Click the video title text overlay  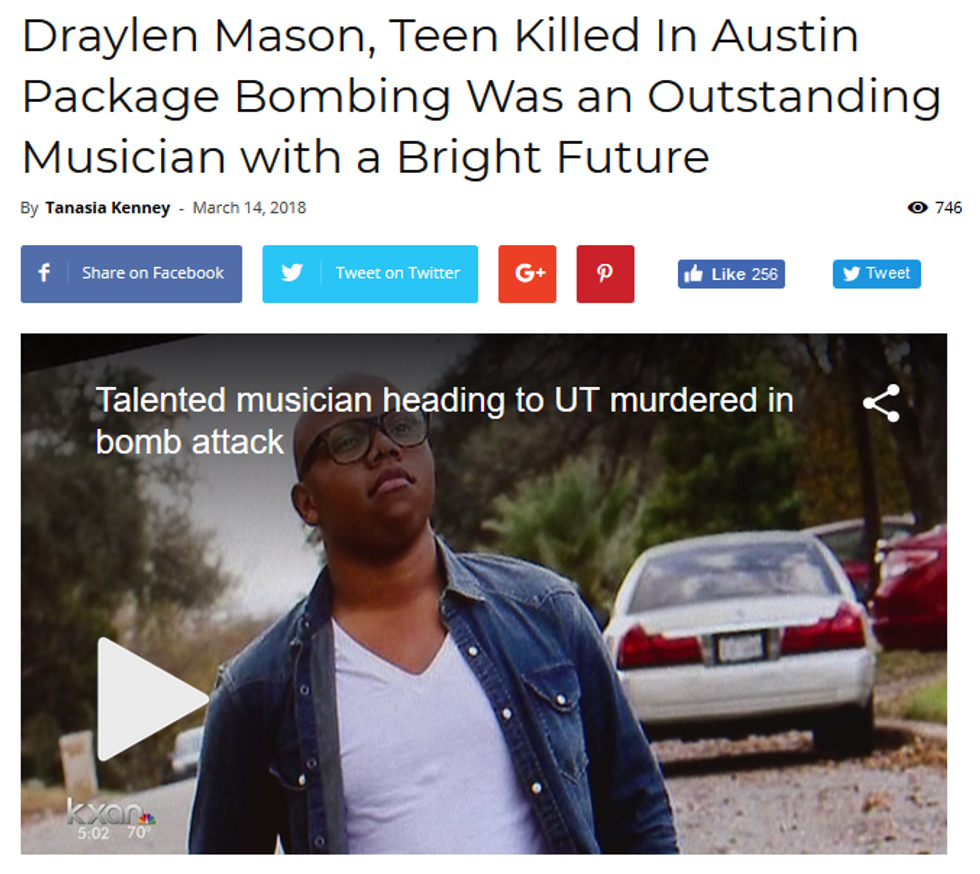point(444,421)
